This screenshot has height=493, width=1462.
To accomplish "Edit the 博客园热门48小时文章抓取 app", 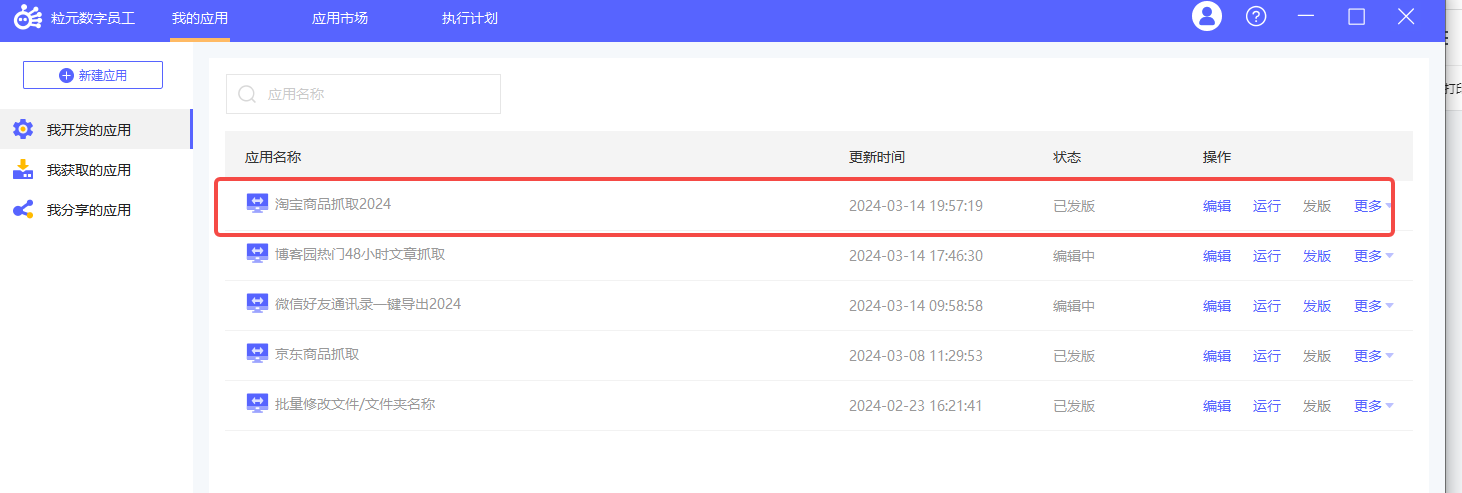I will coord(1217,256).
